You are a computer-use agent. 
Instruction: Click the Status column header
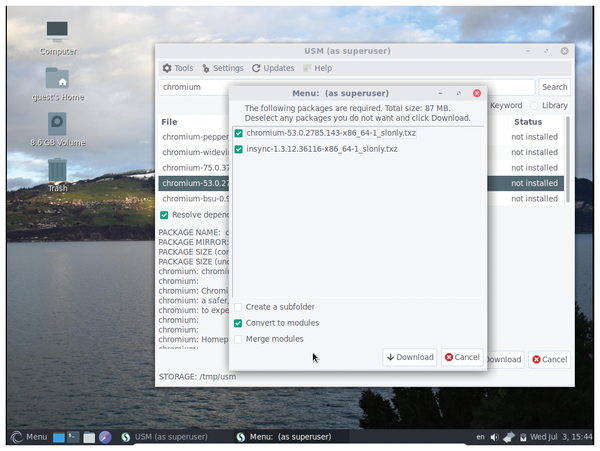point(528,122)
